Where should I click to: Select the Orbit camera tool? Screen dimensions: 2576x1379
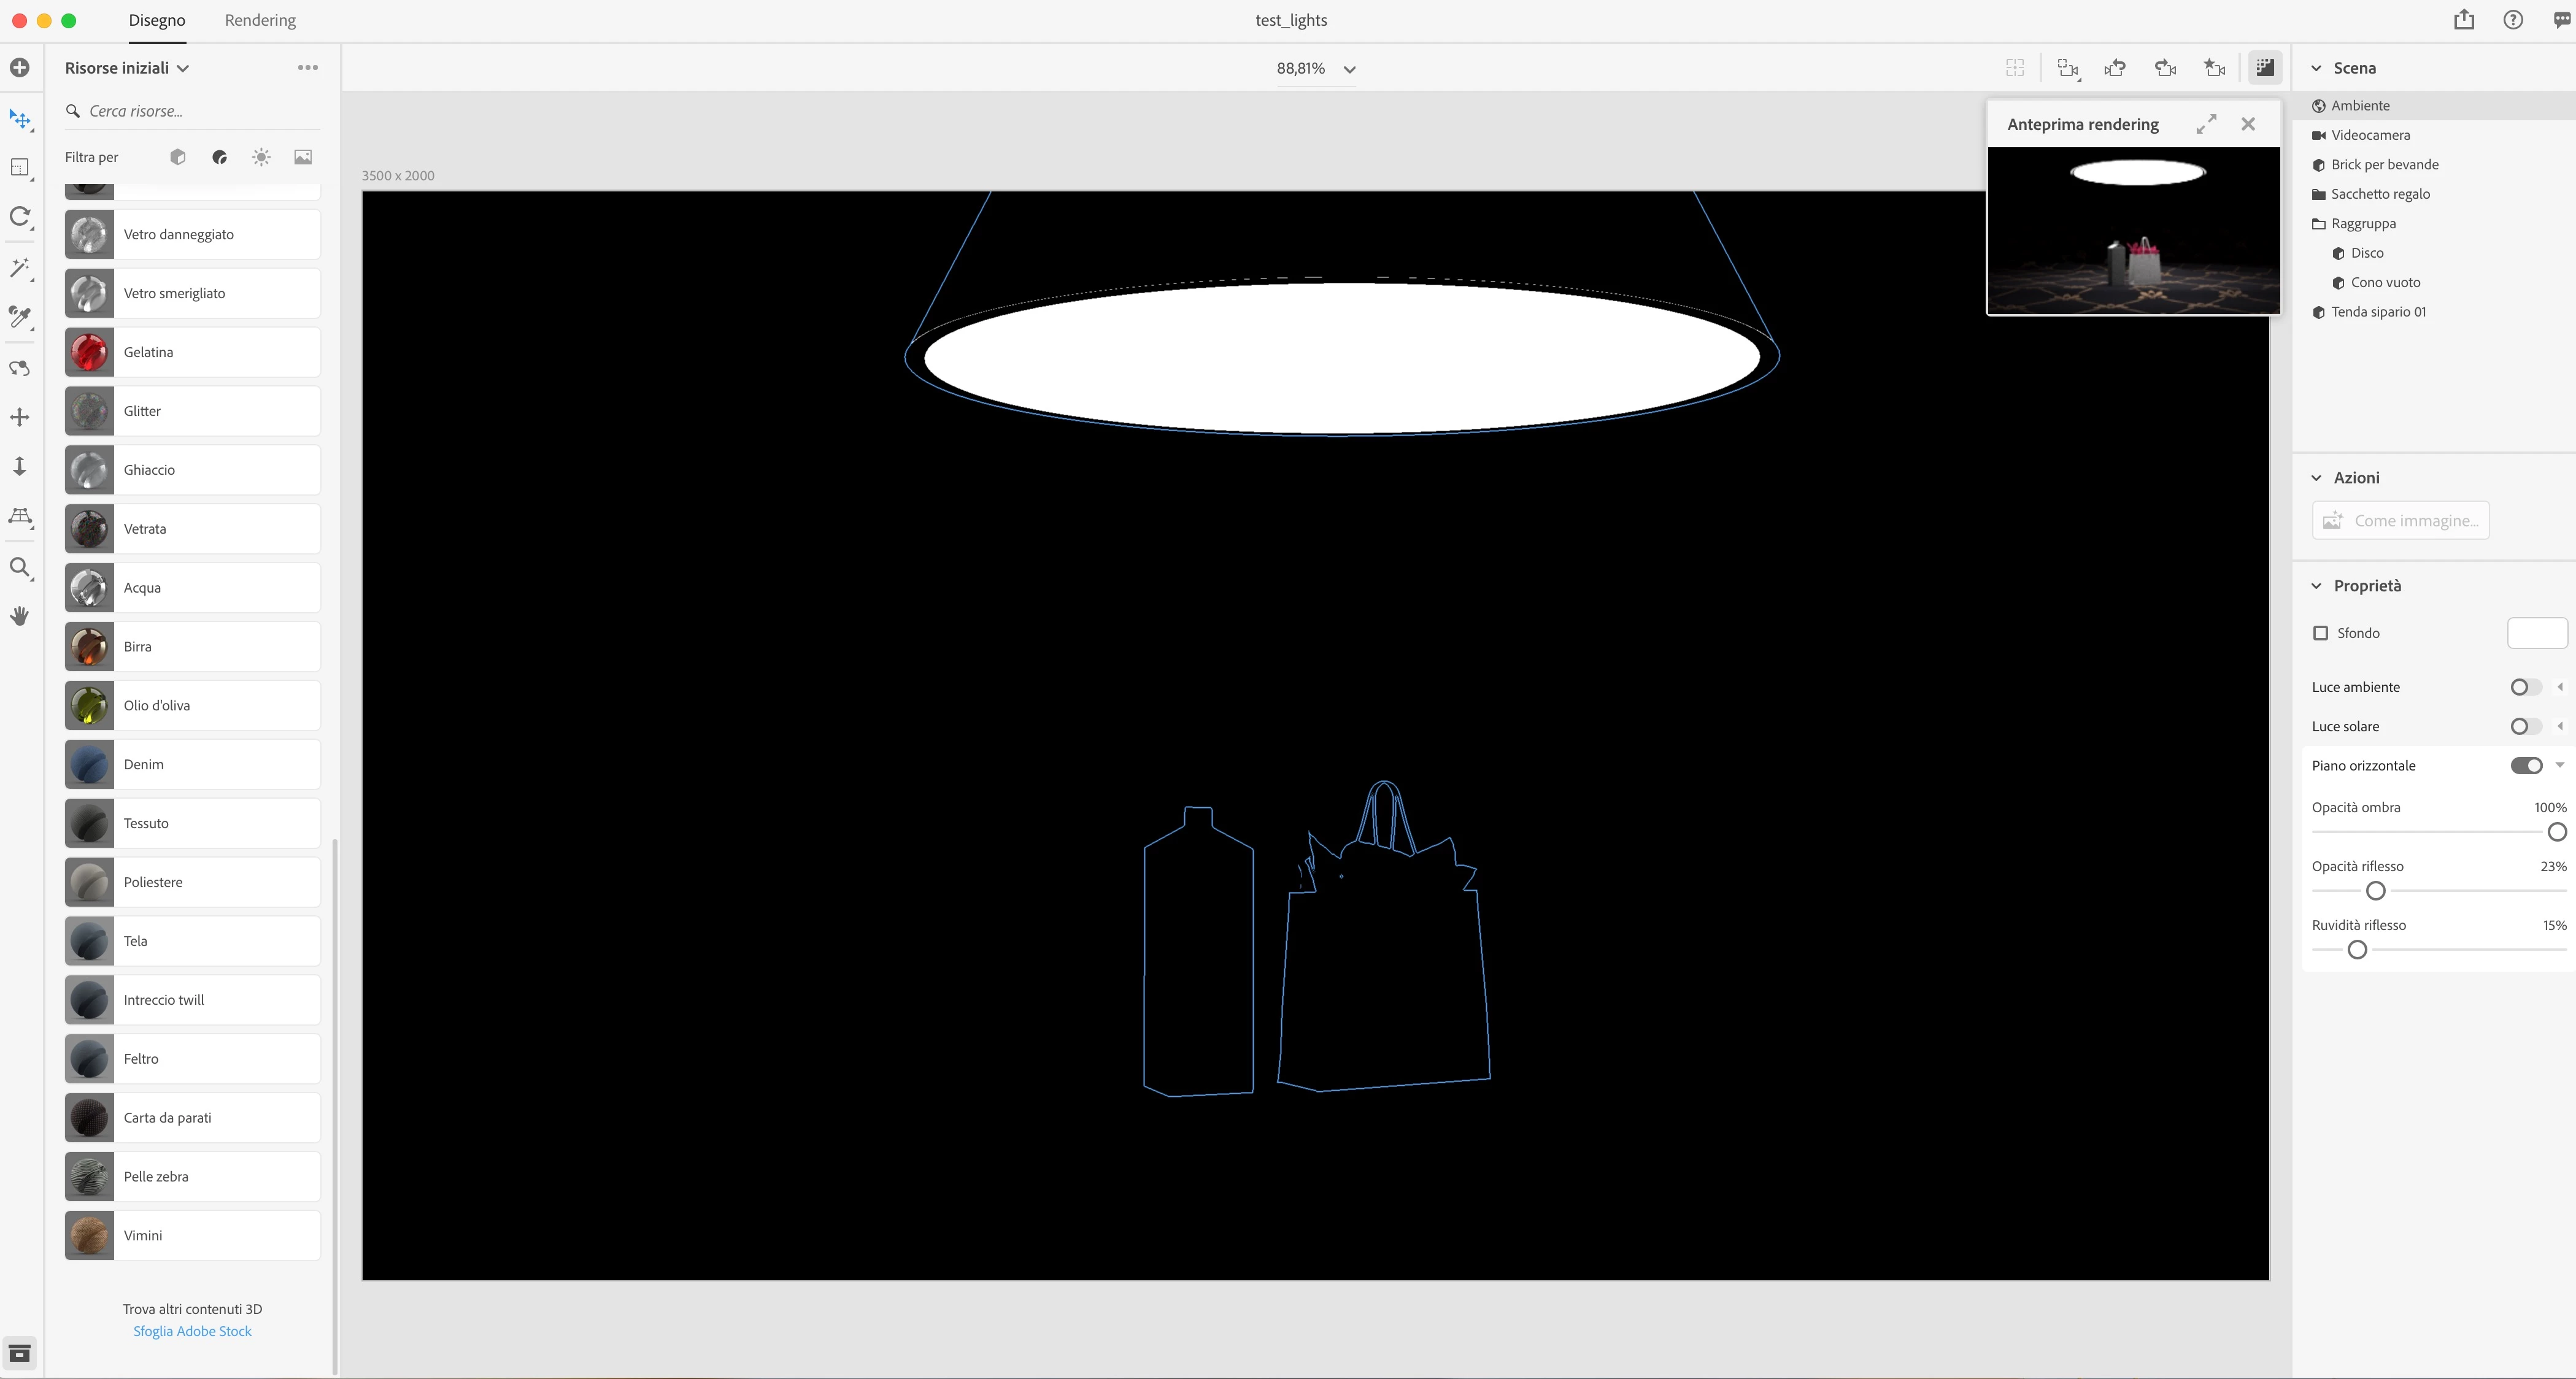pos(19,367)
